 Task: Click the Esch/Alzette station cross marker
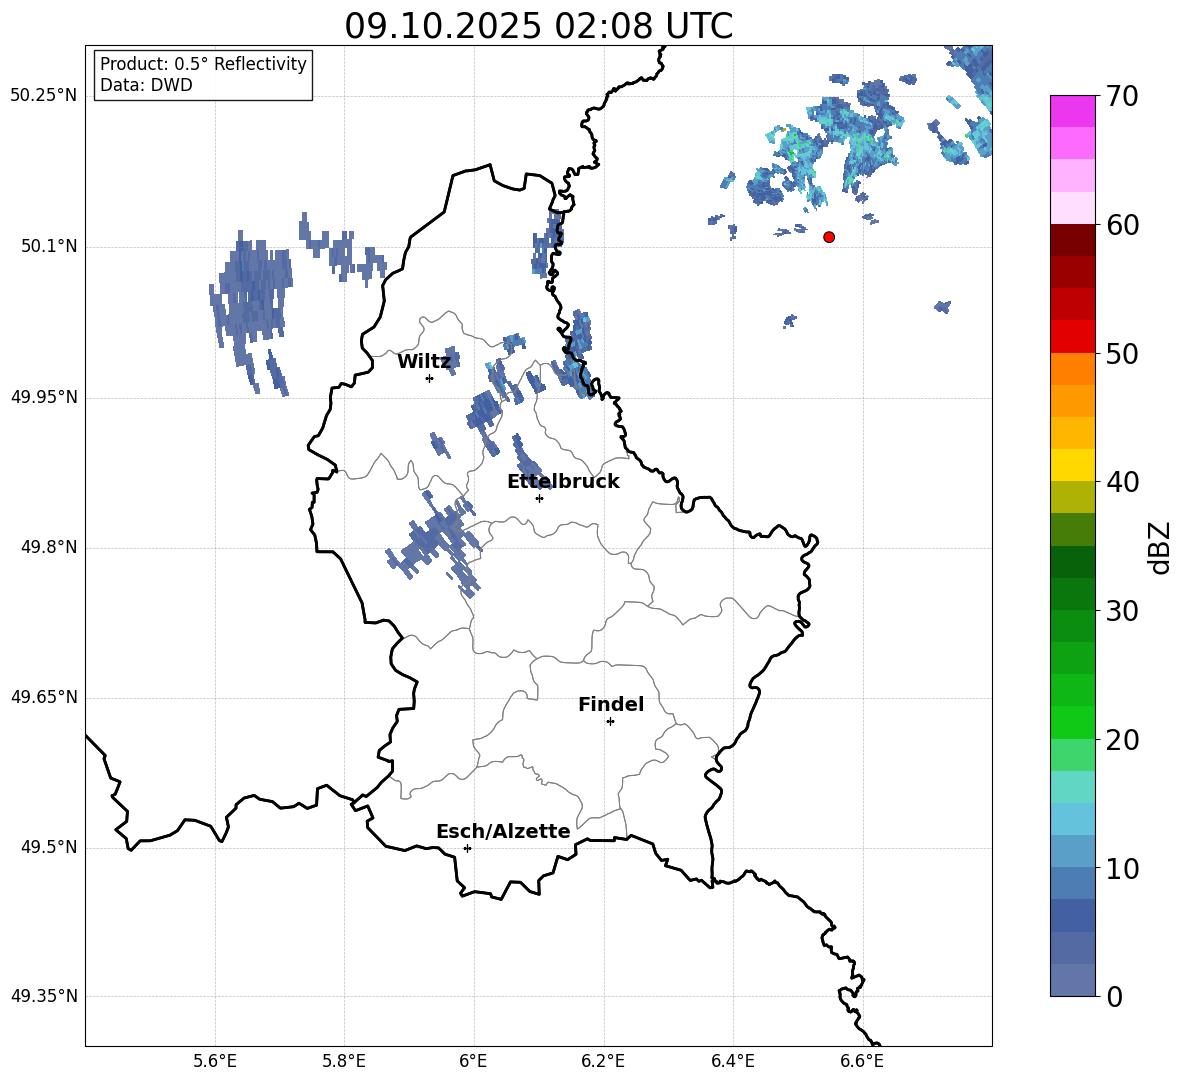coord(467,848)
